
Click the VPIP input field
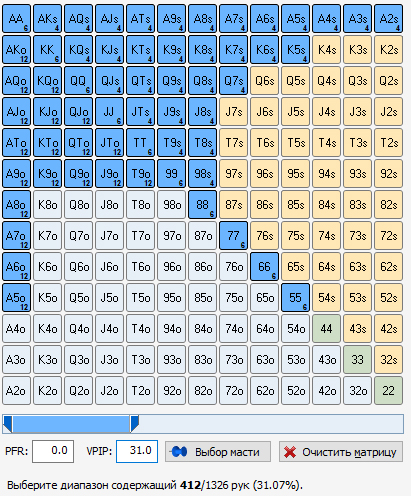pos(137,451)
